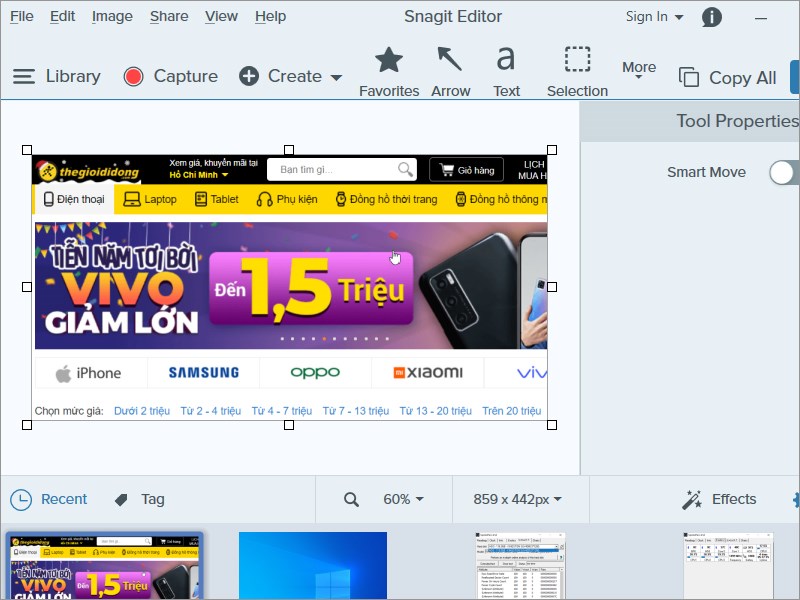The image size is (800, 600).
Task: Click the Xiaomi brand logo
Action: pyautogui.click(x=428, y=373)
